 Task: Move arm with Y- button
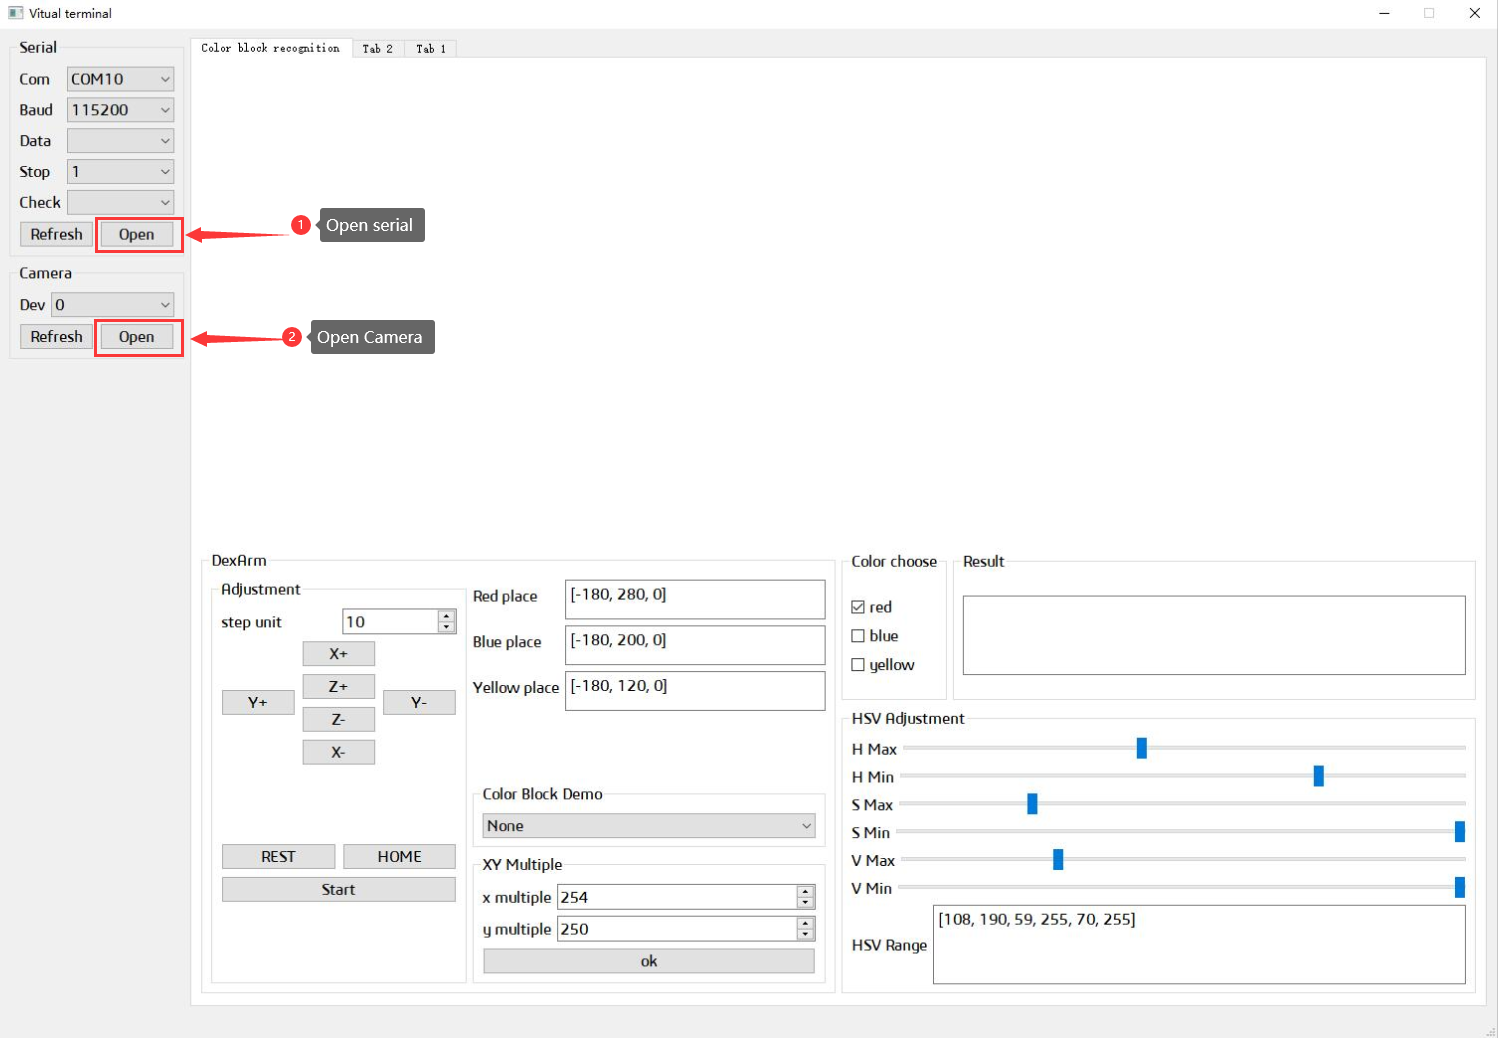click(419, 703)
